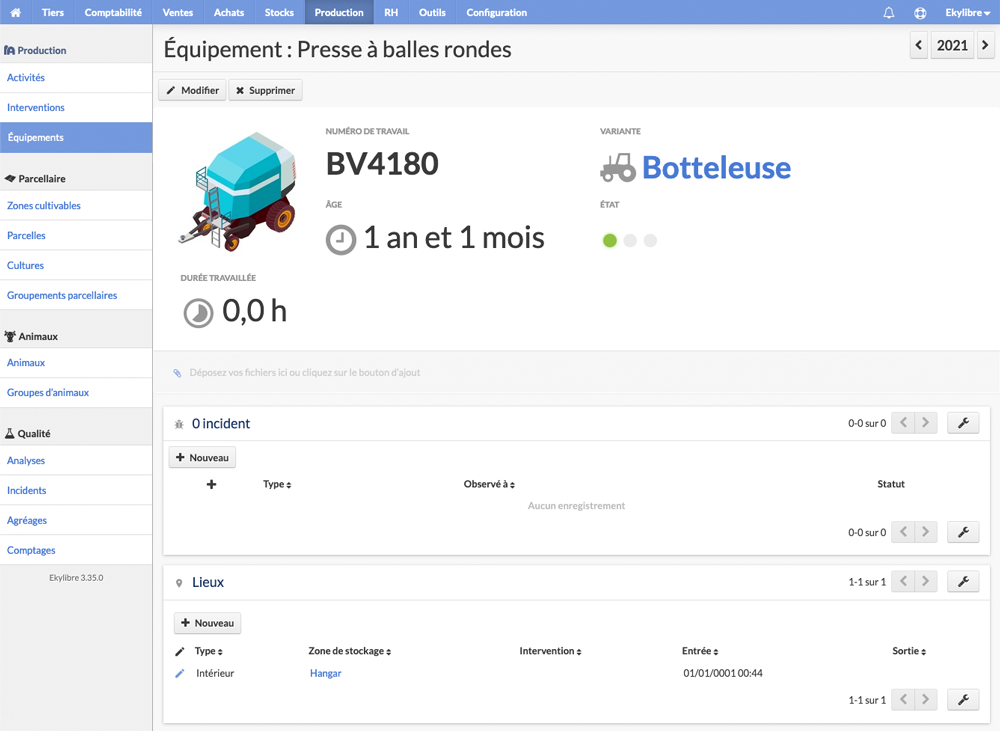Select the third gray state dot
Image resolution: width=1000 pixels, height=731 pixels.
[x=650, y=240]
